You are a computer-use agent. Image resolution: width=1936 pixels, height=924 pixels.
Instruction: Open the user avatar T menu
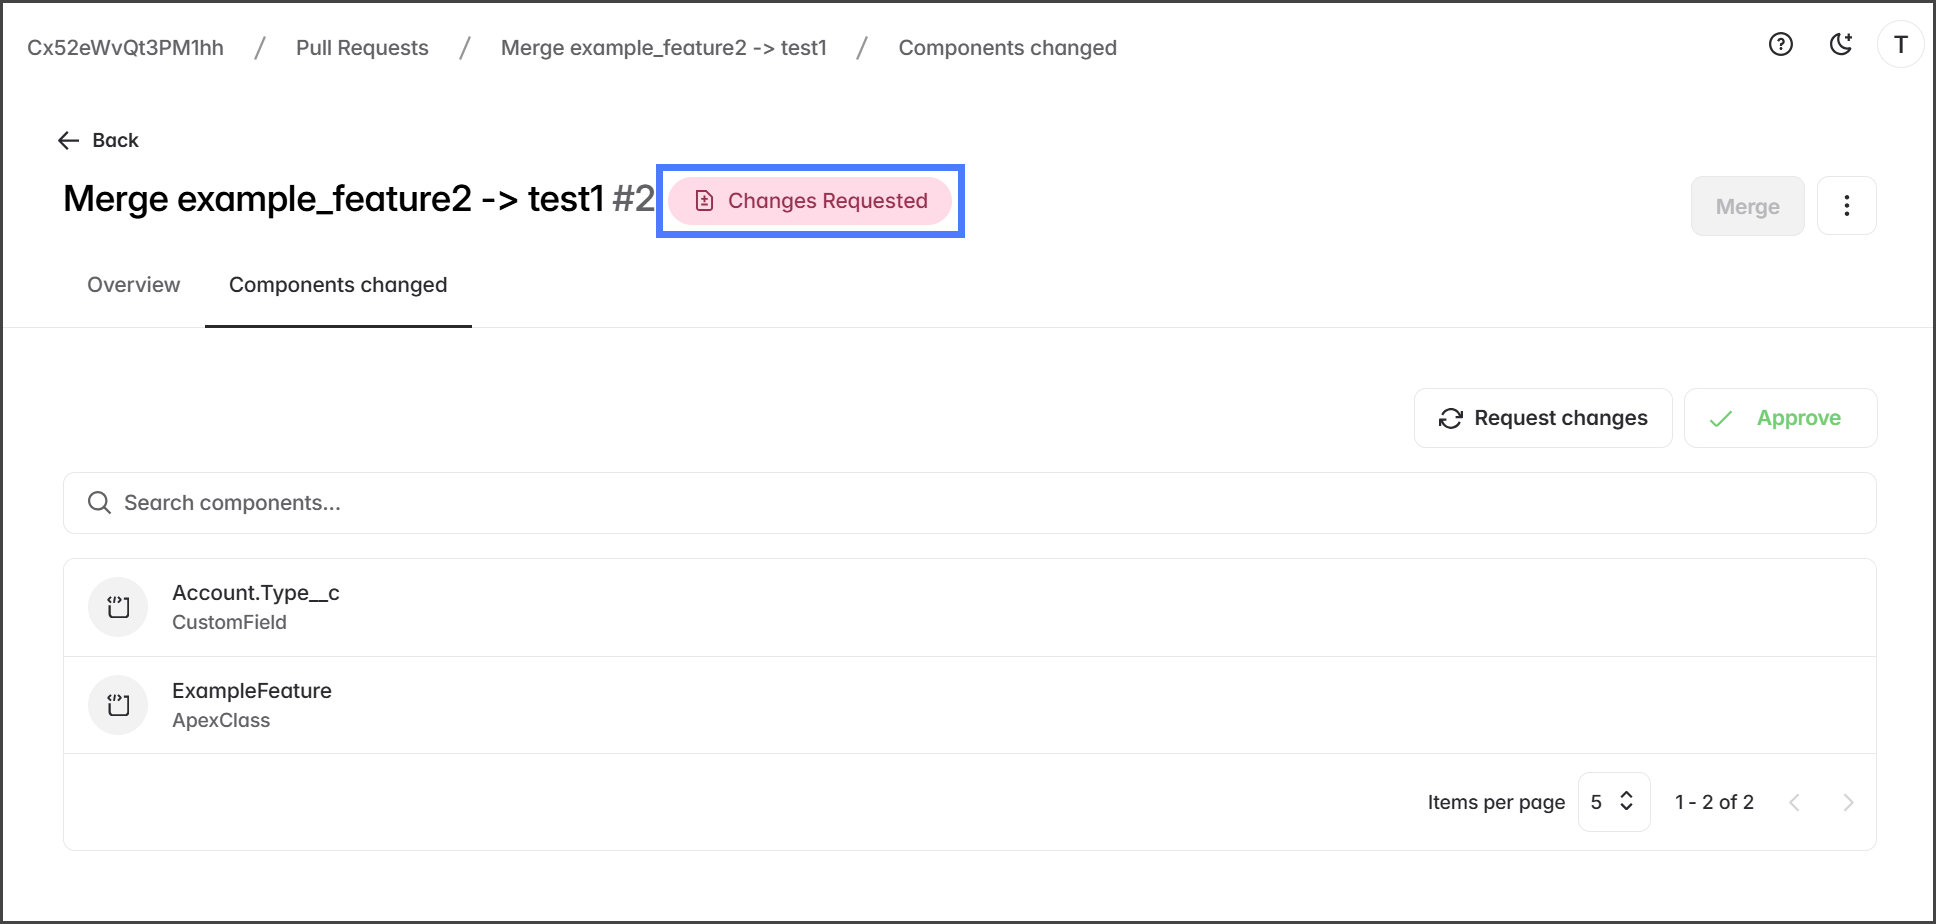coord(1900,45)
